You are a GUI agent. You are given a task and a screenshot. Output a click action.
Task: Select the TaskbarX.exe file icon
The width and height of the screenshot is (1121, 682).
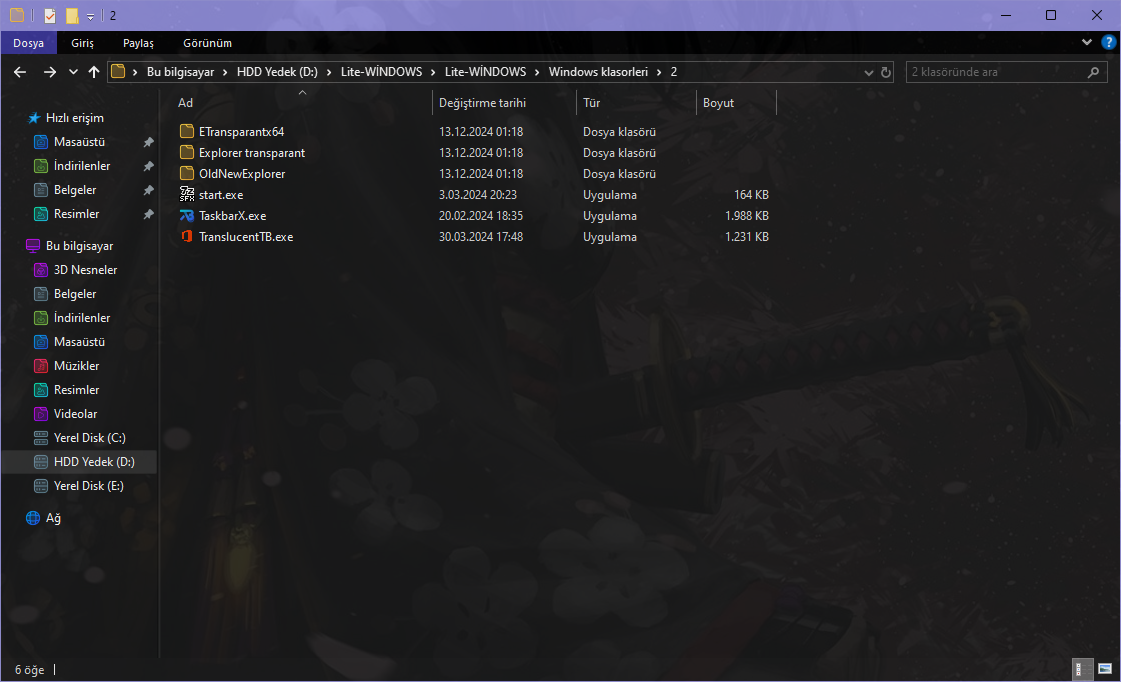pyautogui.click(x=187, y=216)
